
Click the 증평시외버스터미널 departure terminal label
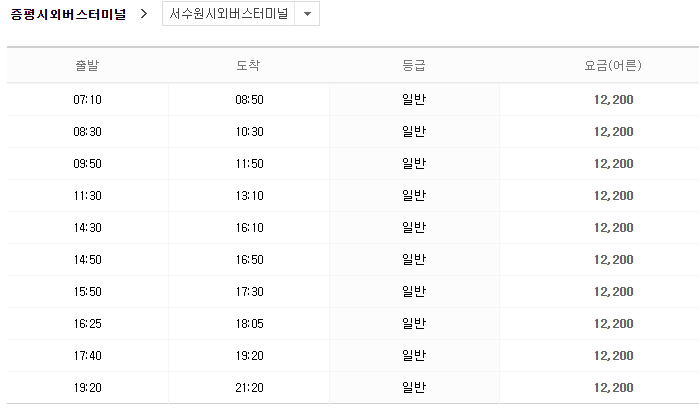[68, 14]
